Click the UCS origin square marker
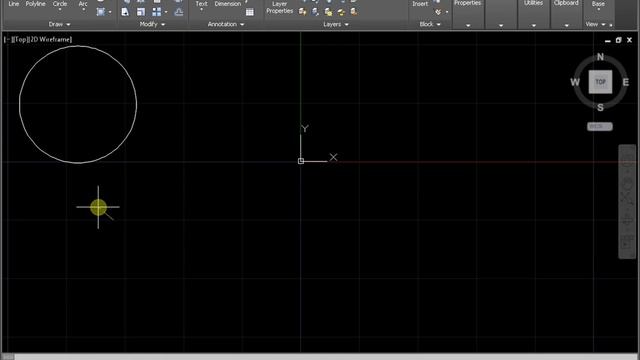Screen dimensions: 640x360 [301, 161]
